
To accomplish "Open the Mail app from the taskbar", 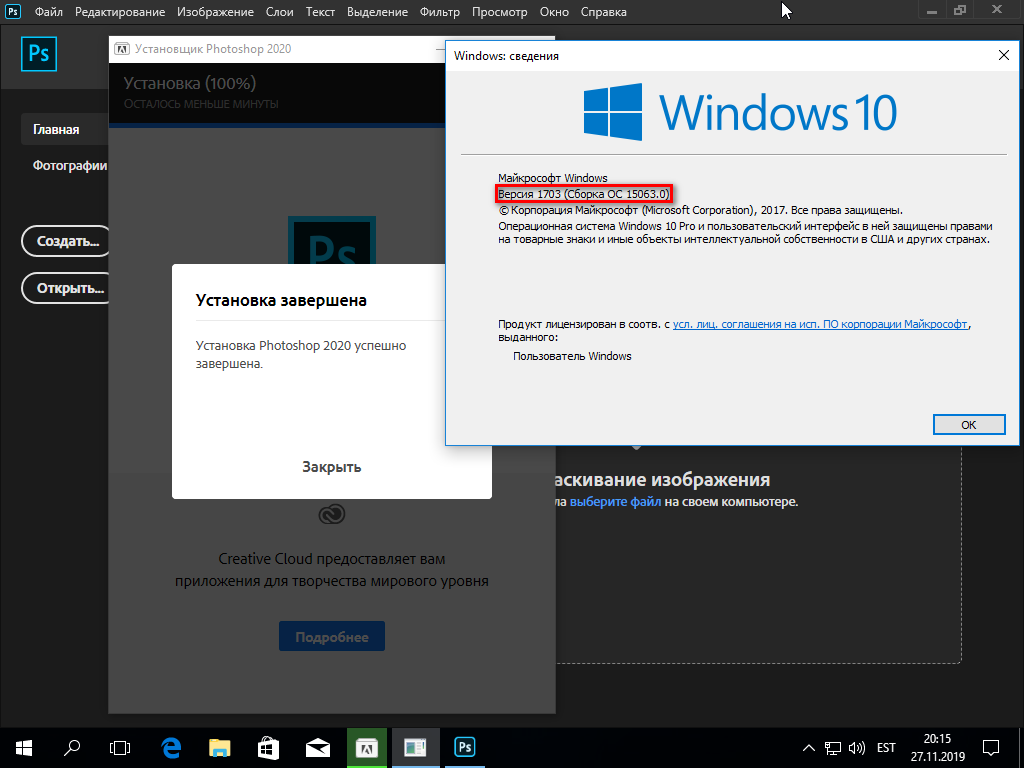I will click(318, 747).
